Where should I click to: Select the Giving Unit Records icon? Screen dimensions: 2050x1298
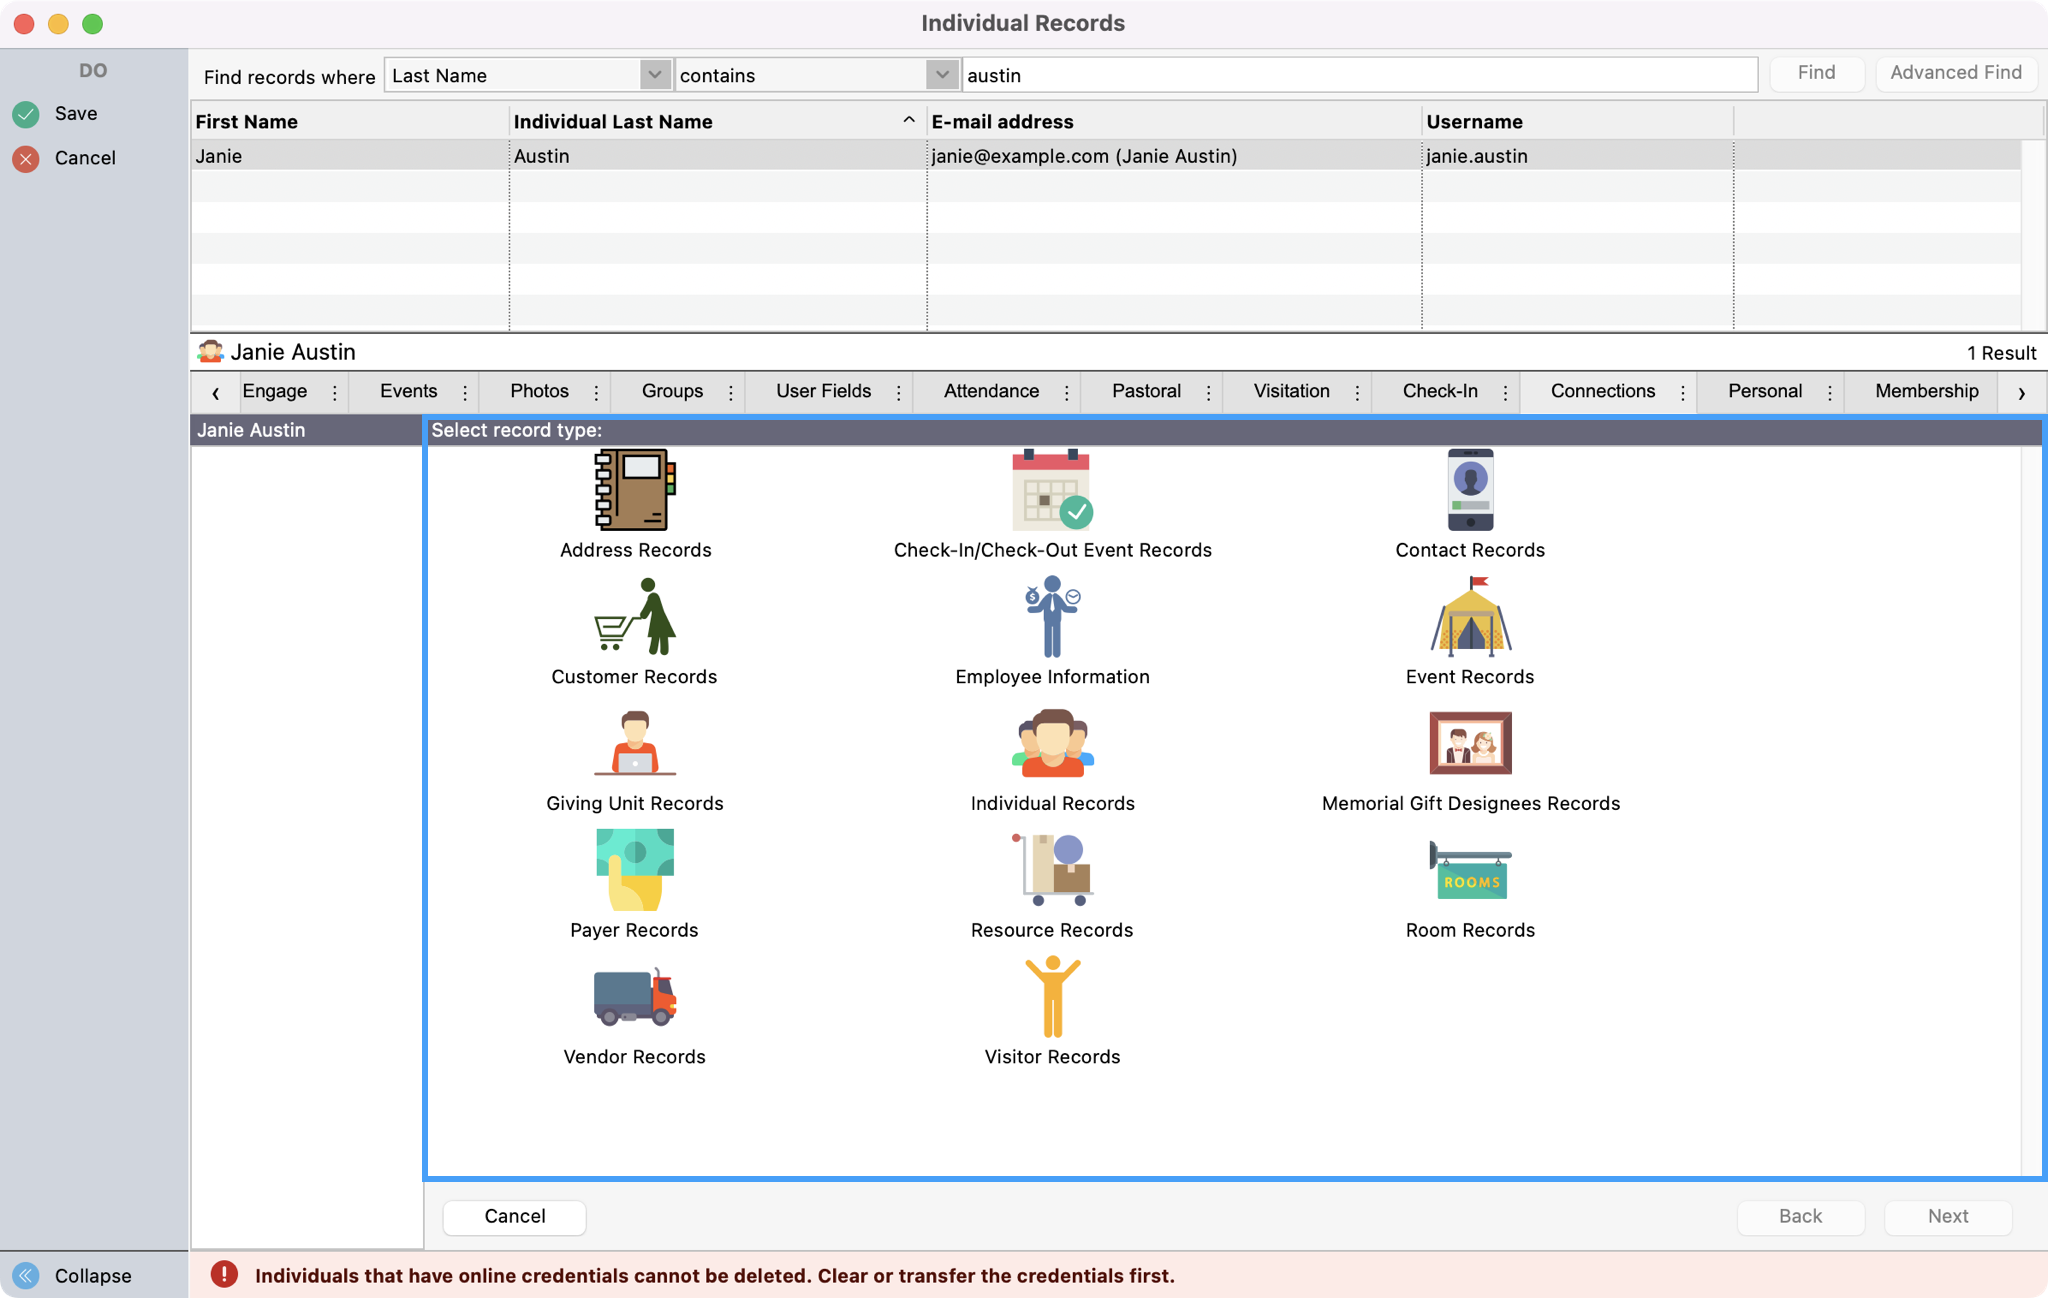pyautogui.click(x=634, y=744)
